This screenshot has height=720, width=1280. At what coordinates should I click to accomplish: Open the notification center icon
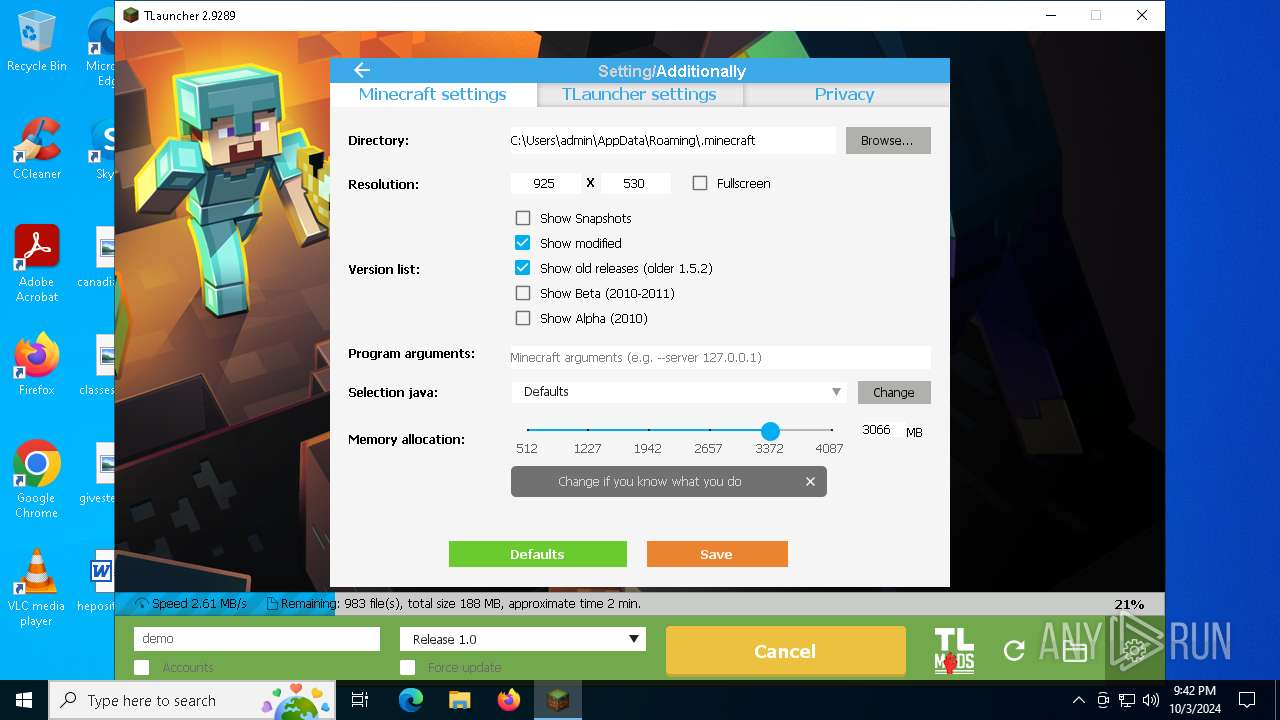(x=1247, y=700)
